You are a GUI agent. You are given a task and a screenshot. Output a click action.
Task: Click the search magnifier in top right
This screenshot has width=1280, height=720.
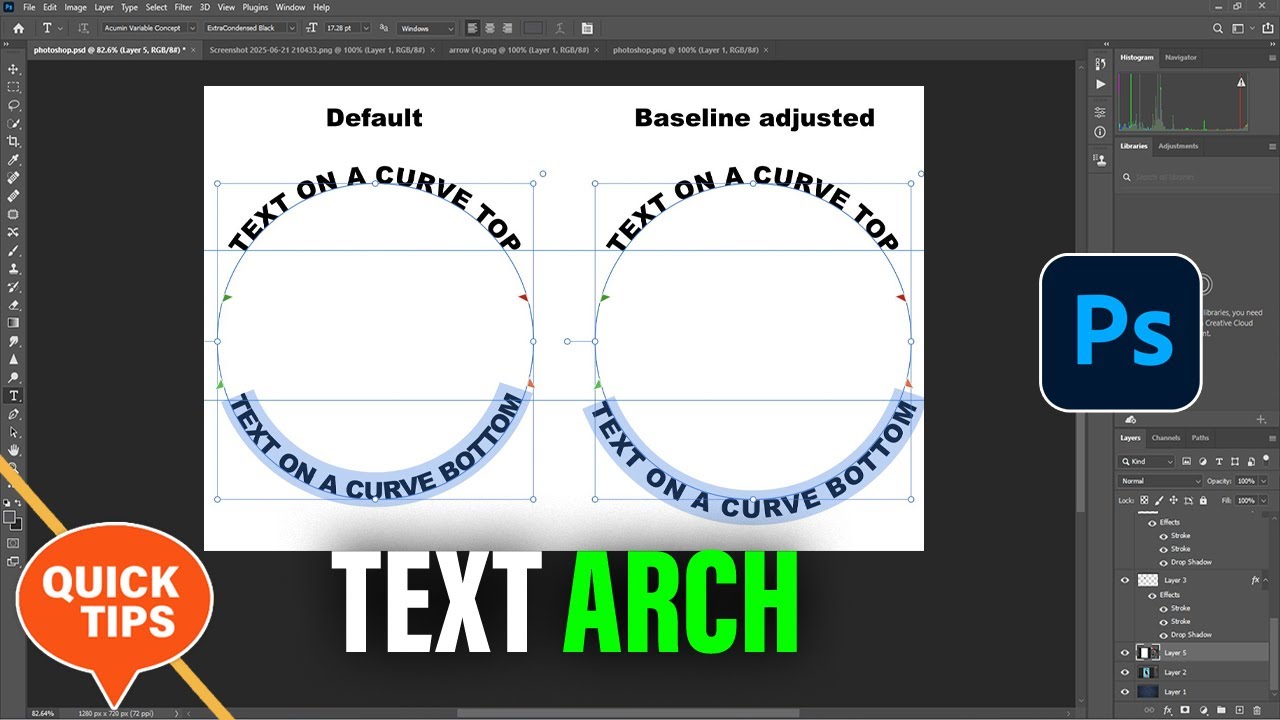pyautogui.click(x=1218, y=28)
